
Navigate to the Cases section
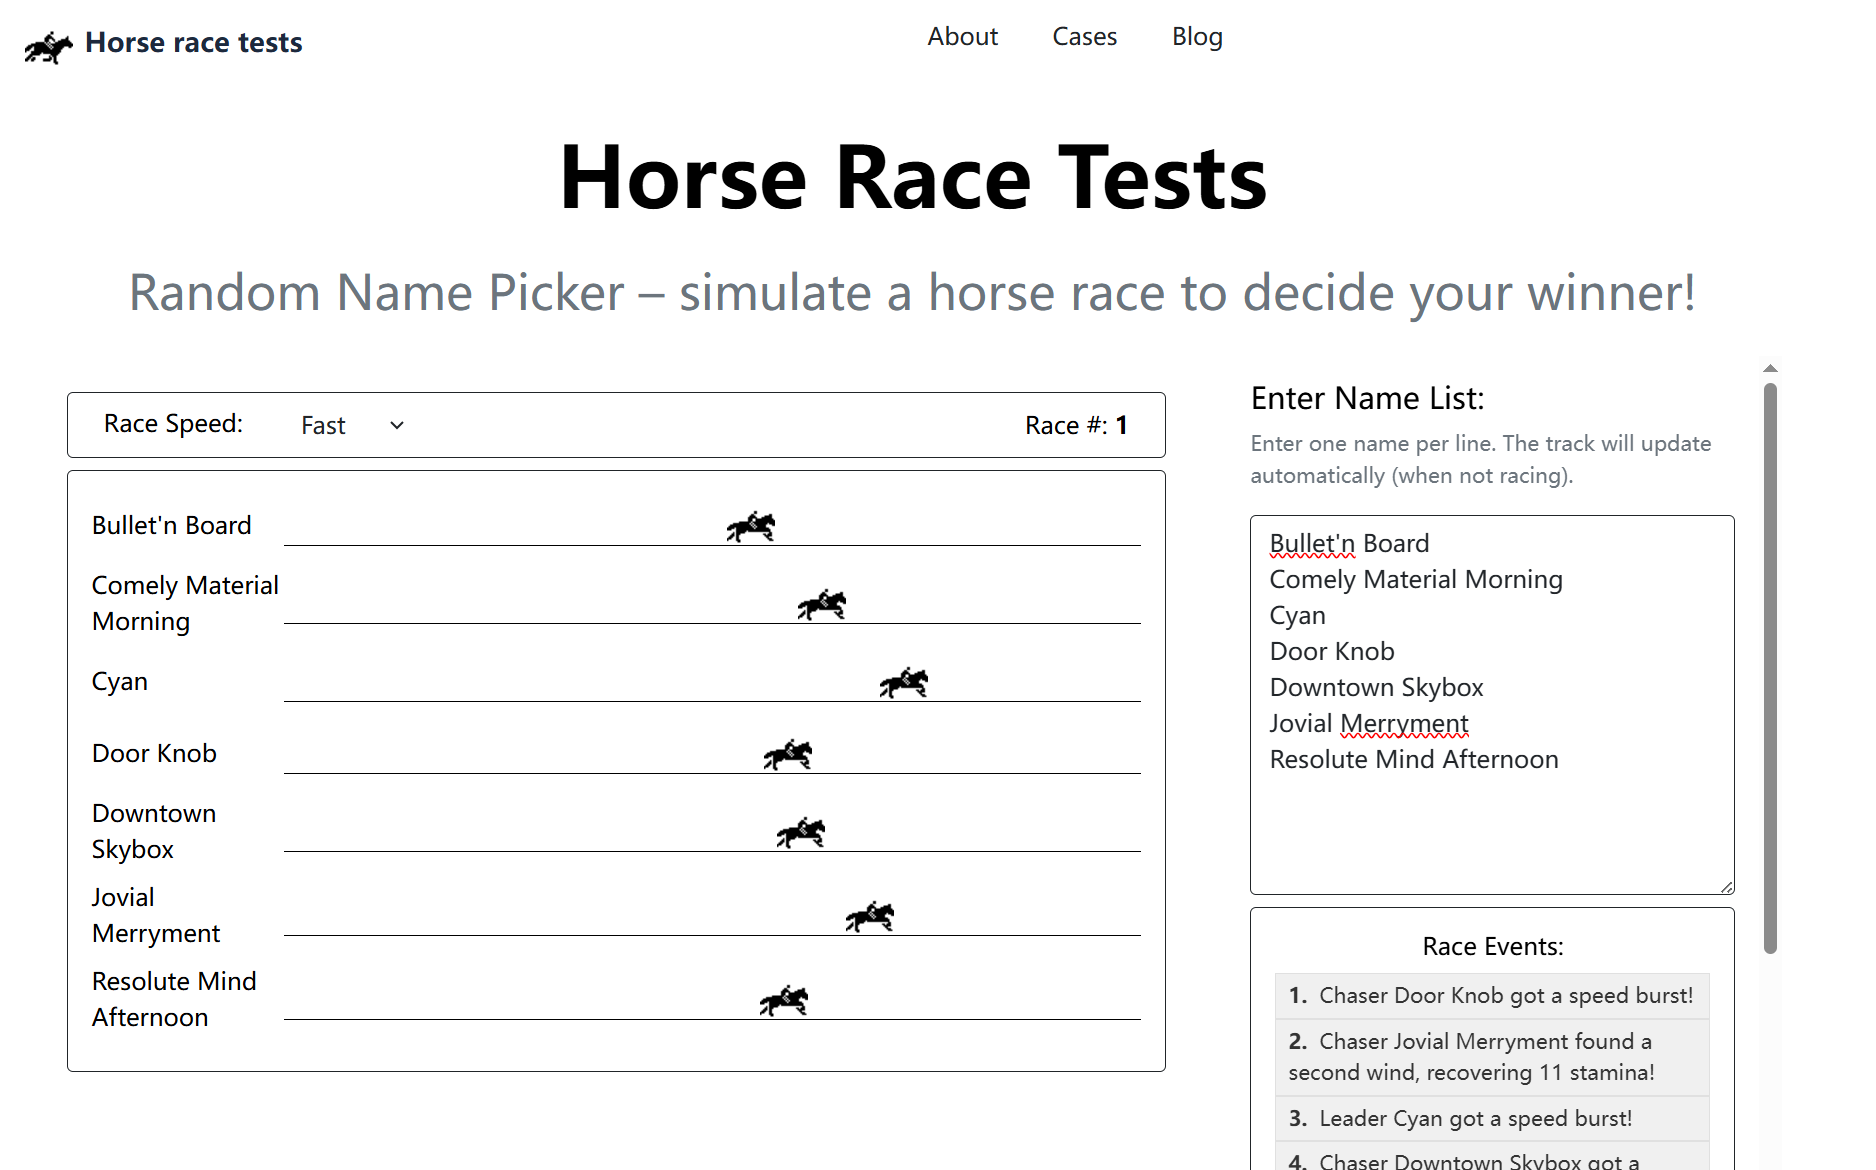coord(1084,36)
